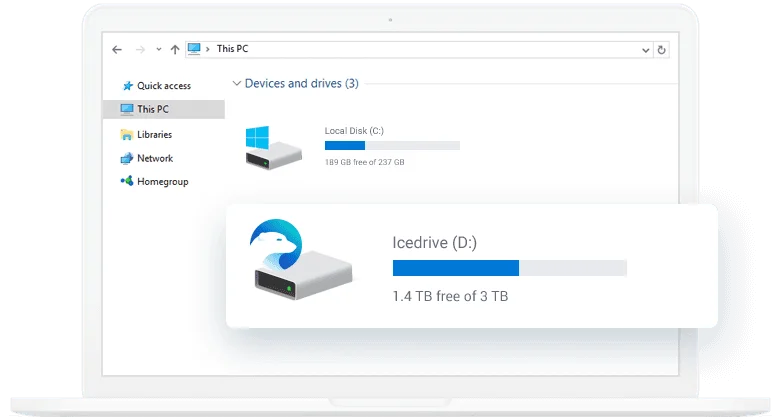Screen dimensions: 772x417
Task: Go back with the left arrow
Action: [x=117, y=49]
